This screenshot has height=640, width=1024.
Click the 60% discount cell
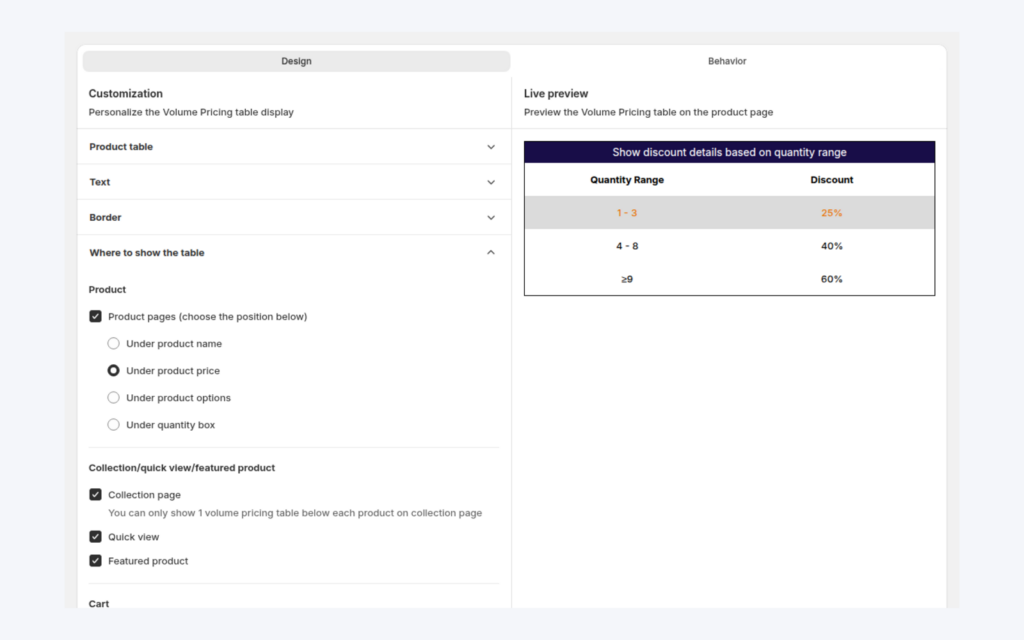pos(831,279)
